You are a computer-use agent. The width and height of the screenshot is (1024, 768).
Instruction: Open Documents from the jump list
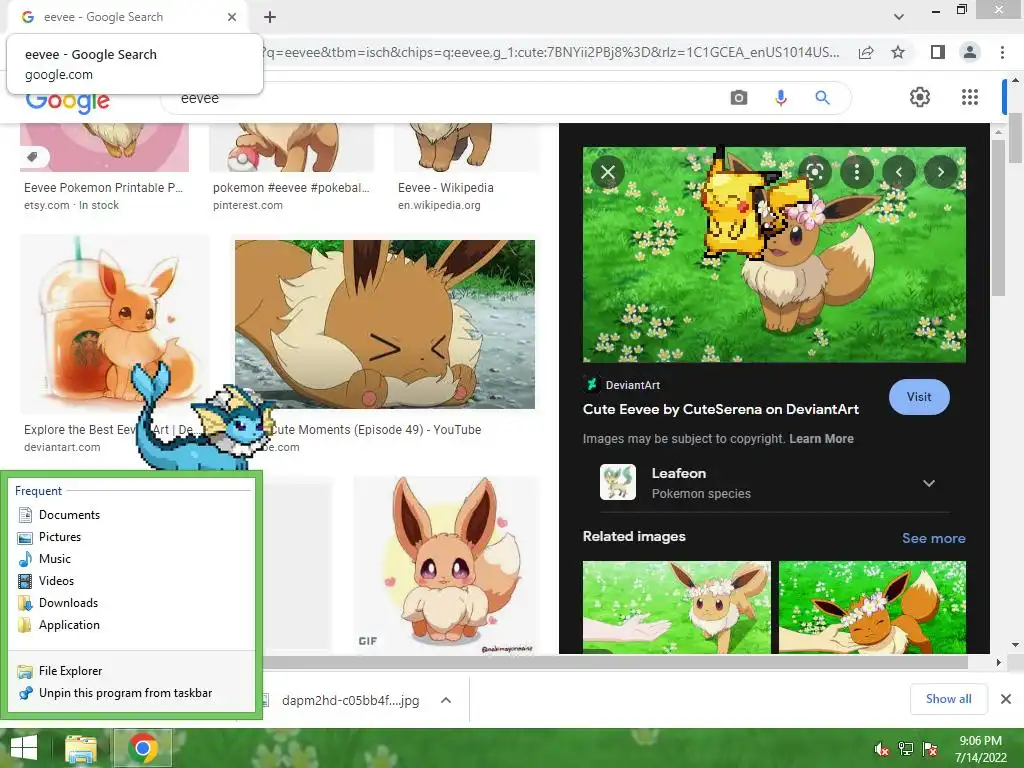tap(131, 515)
